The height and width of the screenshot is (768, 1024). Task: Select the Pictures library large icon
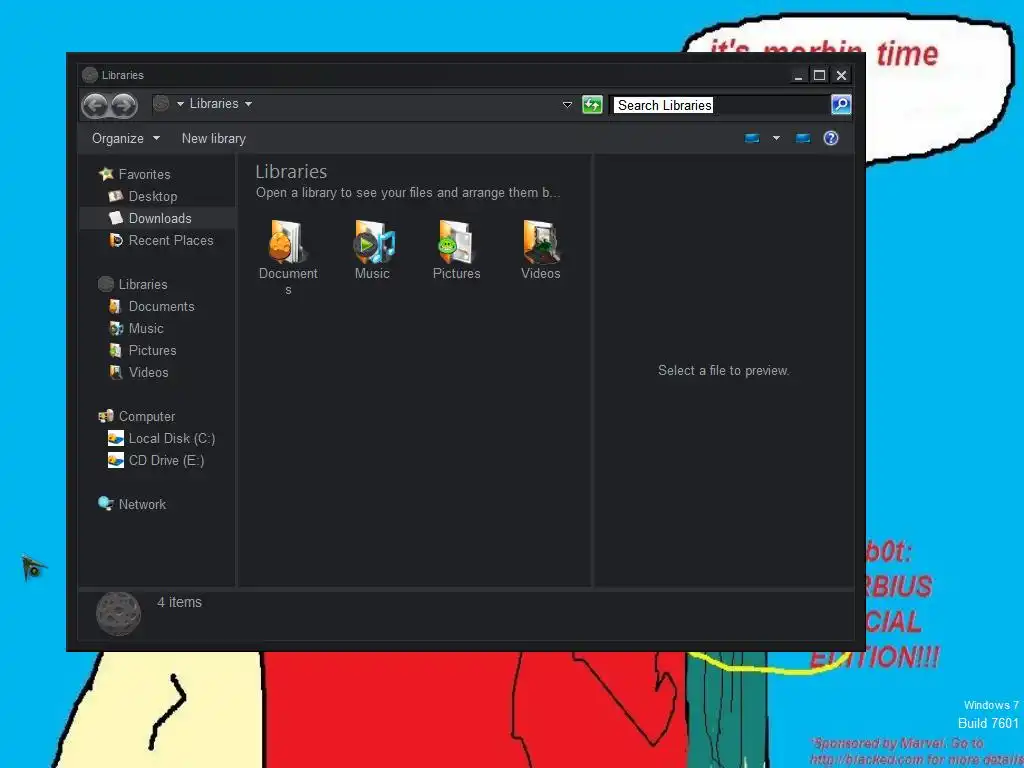coord(456,242)
